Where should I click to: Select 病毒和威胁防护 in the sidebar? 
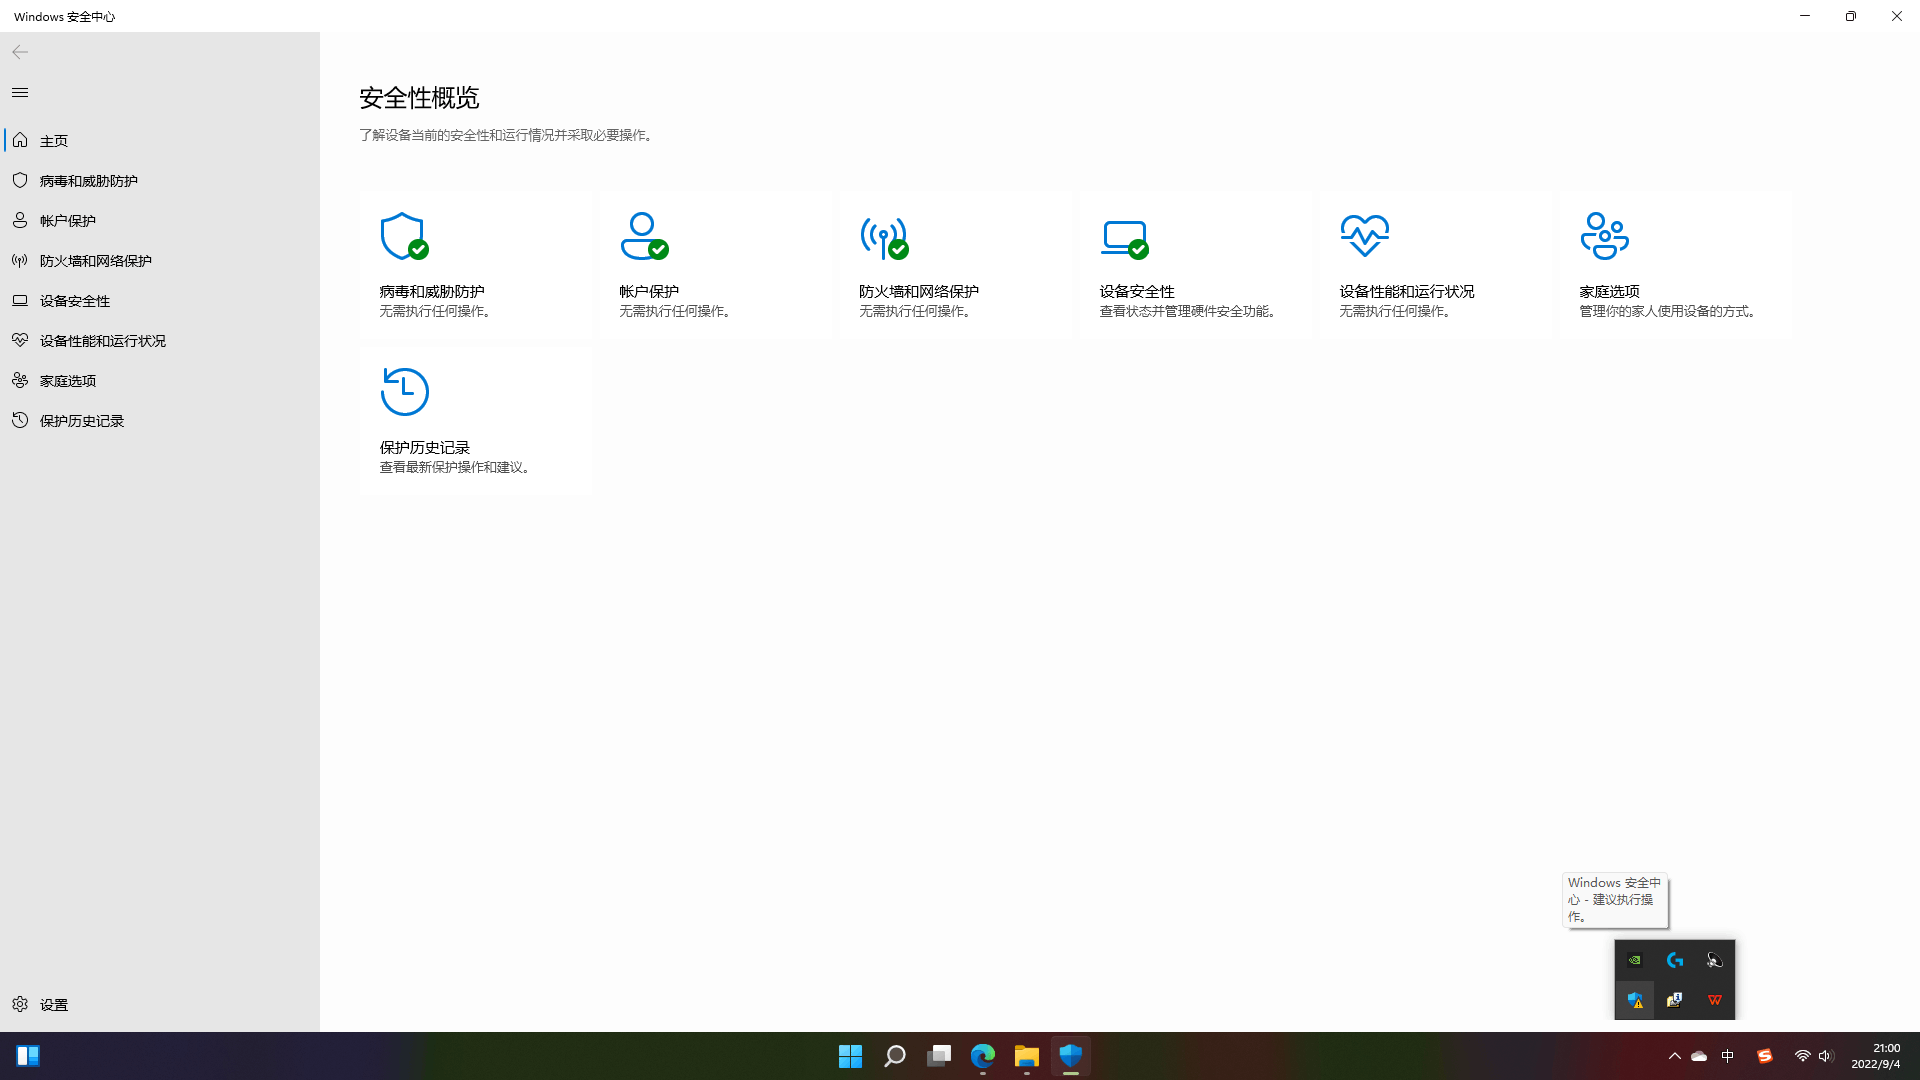(160, 181)
